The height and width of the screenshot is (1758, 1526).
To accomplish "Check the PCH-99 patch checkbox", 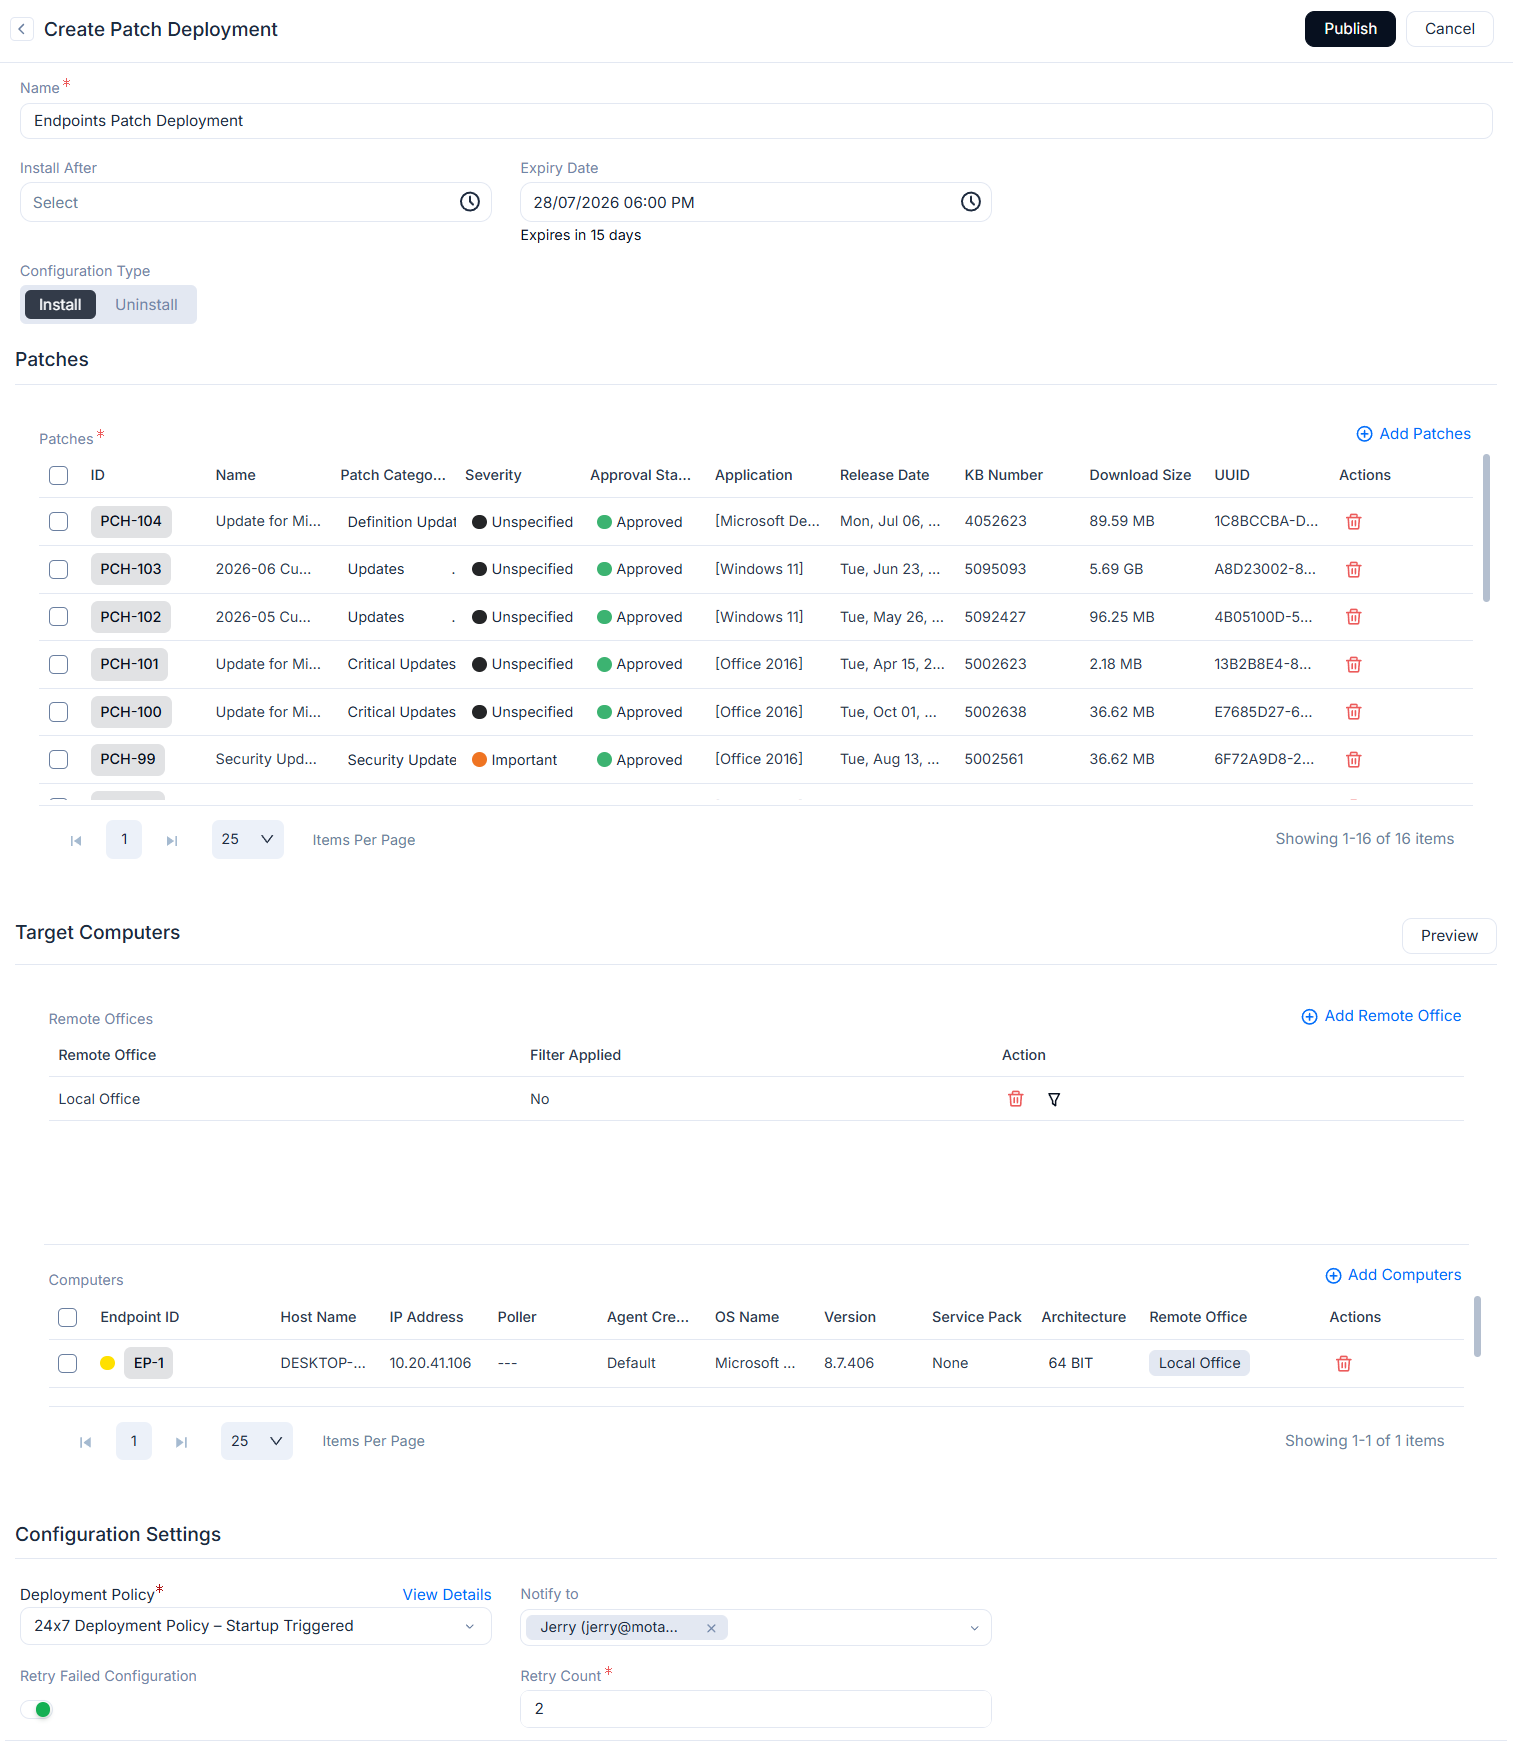I will tap(59, 760).
